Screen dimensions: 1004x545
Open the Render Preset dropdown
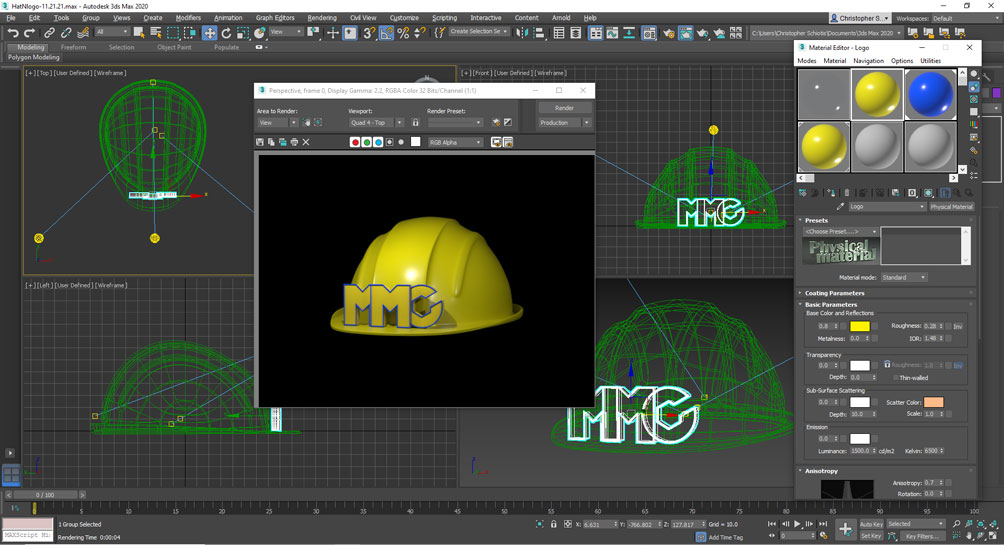click(x=455, y=122)
